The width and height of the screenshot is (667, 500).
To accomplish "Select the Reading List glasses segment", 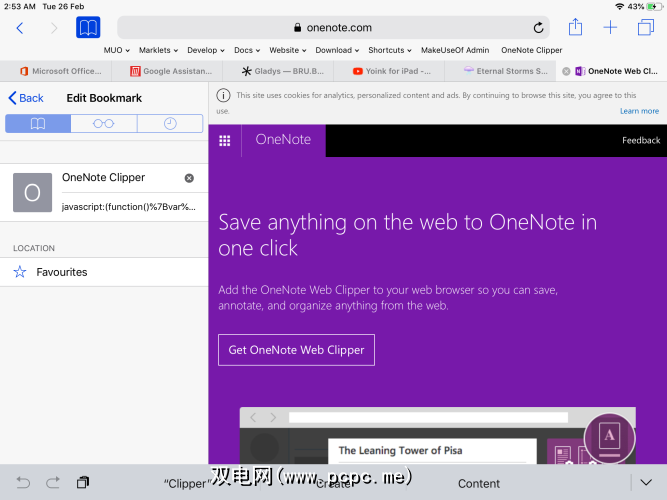I will click(x=104, y=123).
